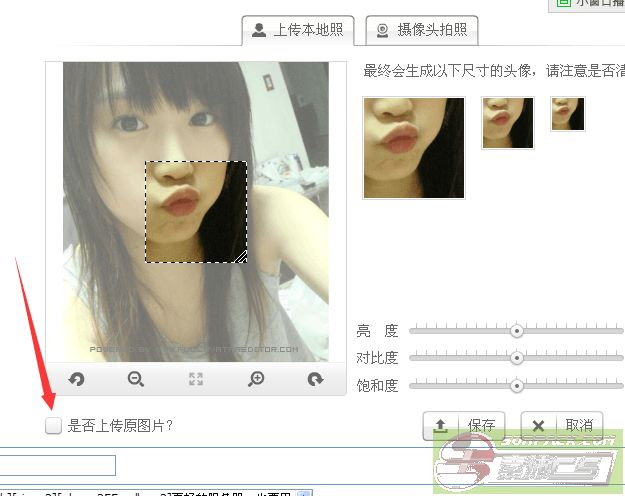The height and width of the screenshot is (496, 625).
Task: Rotate the photo counterclockwise
Action: pyautogui.click(x=75, y=379)
